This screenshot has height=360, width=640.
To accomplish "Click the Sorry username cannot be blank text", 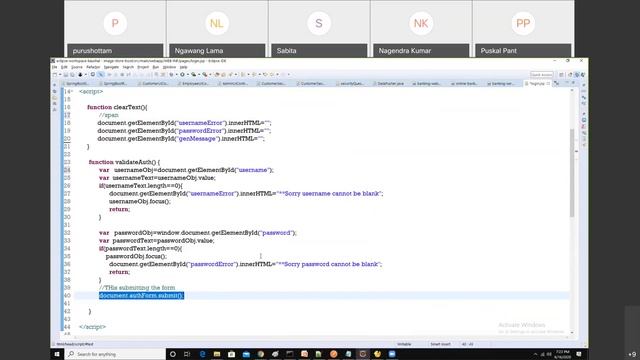I will 331,193.
